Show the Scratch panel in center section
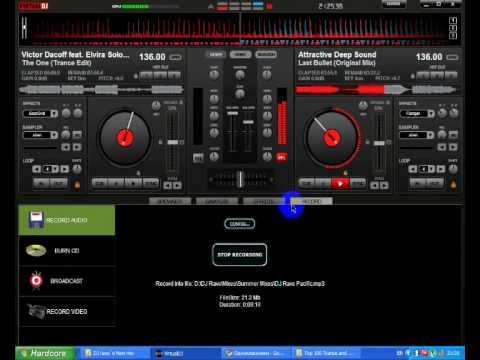480x360 pixels. [x=266, y=54]
